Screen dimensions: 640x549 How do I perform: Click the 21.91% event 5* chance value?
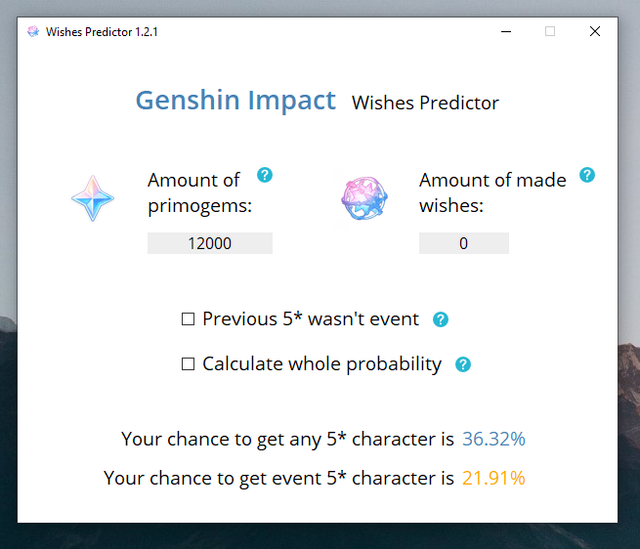[x=493, y=478]
